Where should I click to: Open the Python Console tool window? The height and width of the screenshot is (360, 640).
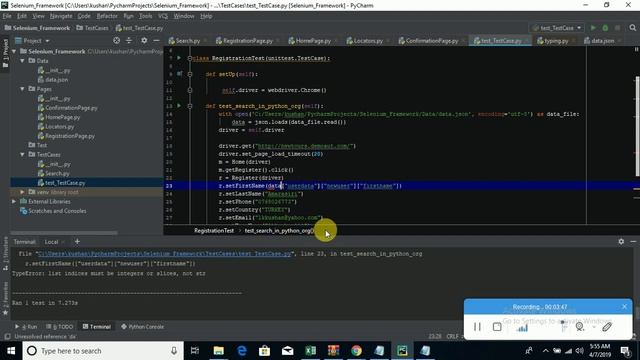click(142, 327)
